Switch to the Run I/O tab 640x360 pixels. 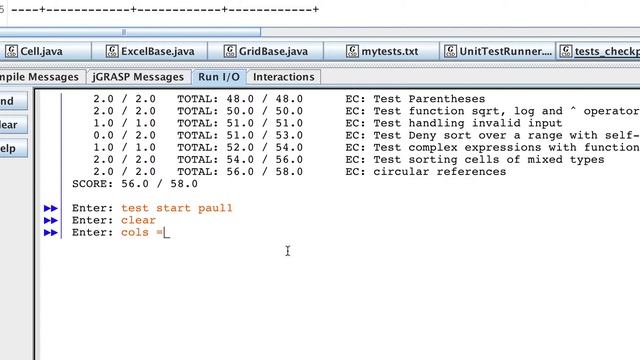219,77
